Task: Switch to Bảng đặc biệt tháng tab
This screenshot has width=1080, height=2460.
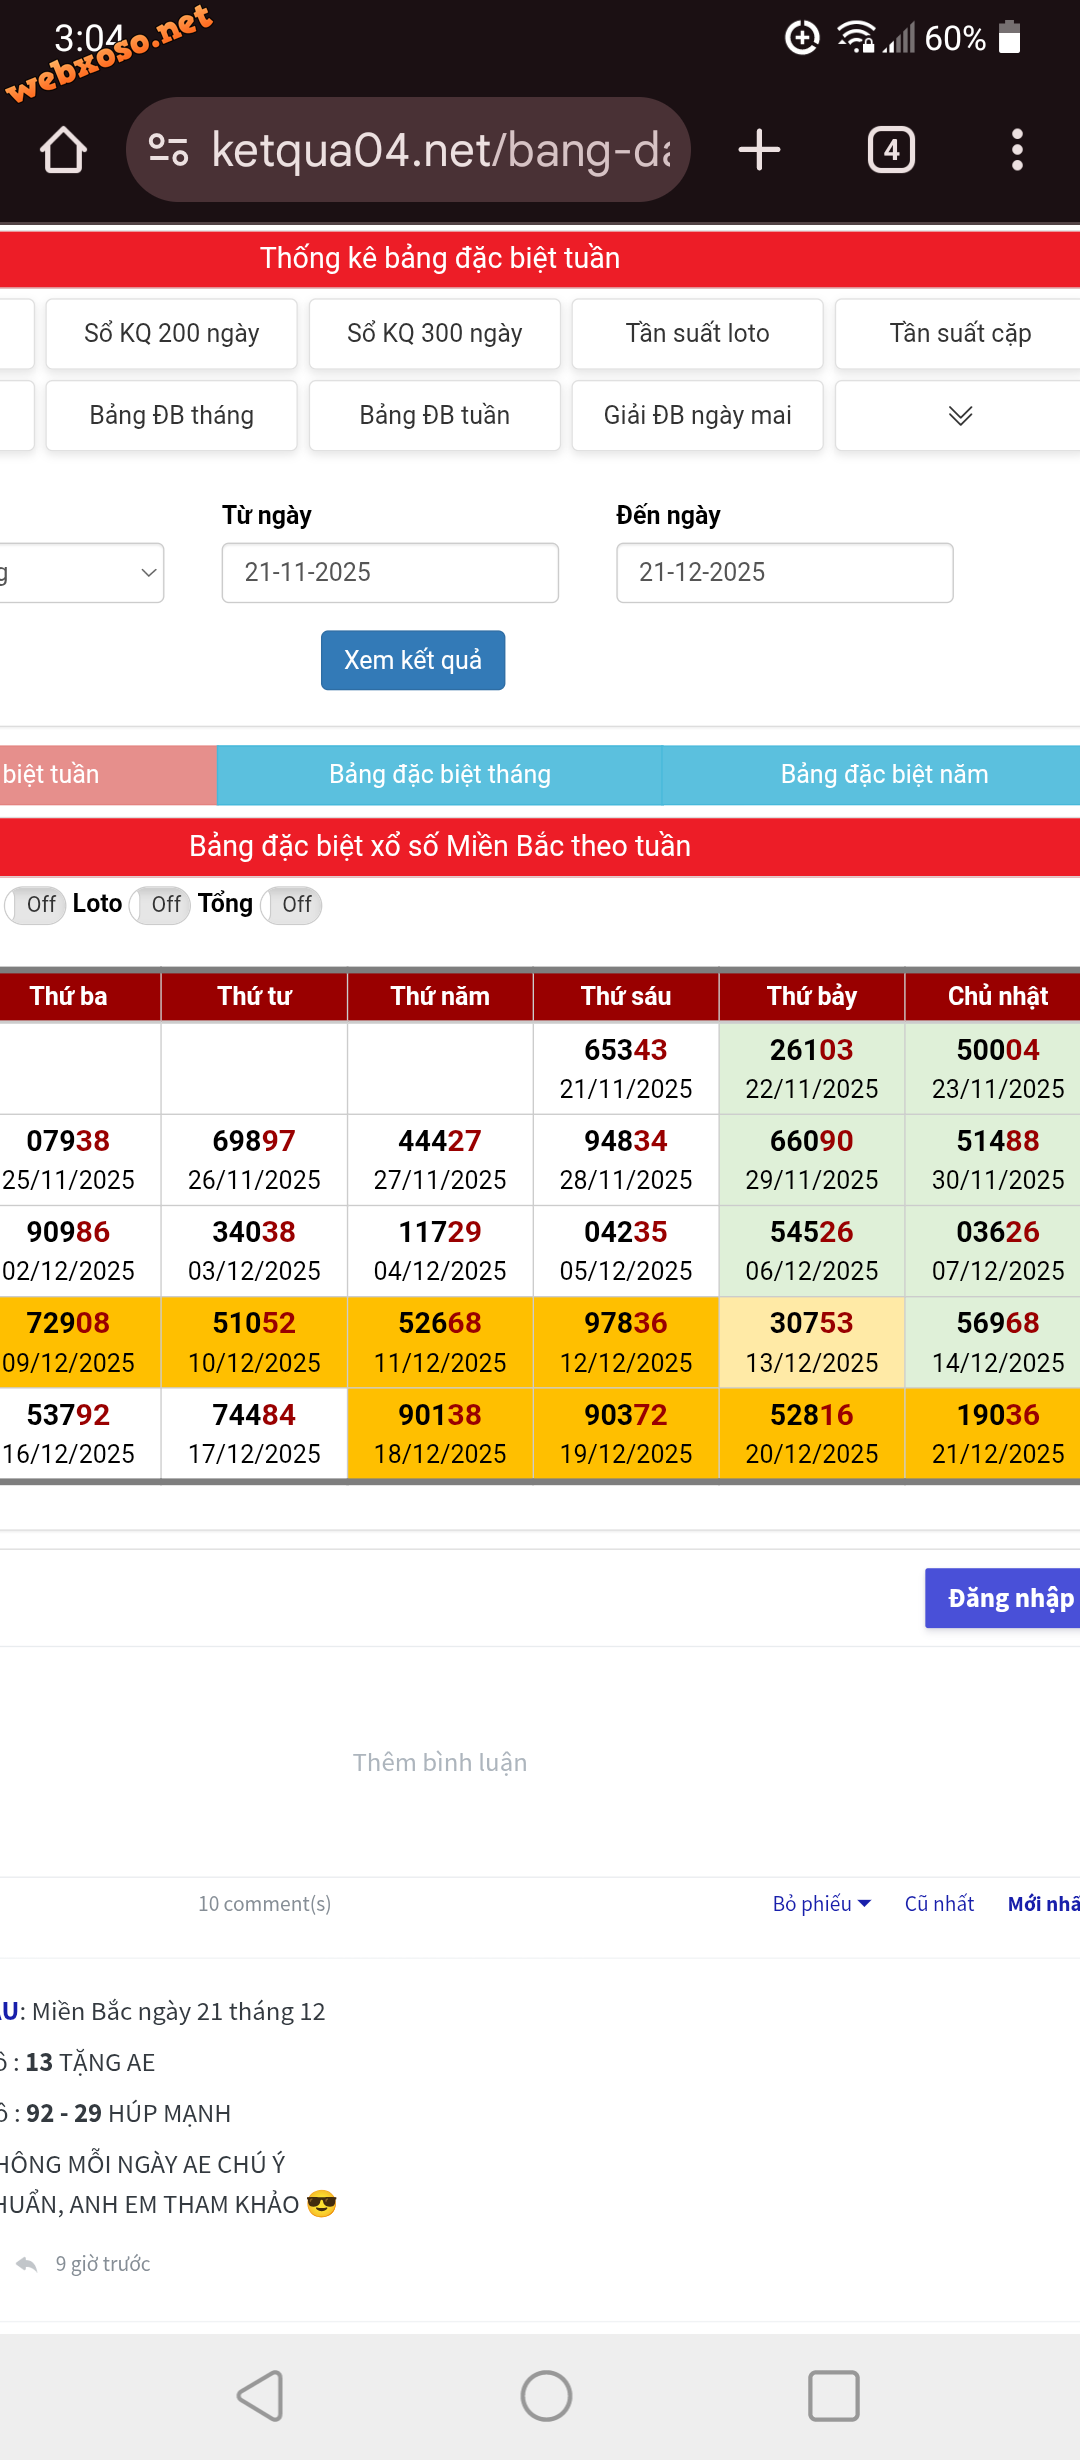Action: coord(439,775)
